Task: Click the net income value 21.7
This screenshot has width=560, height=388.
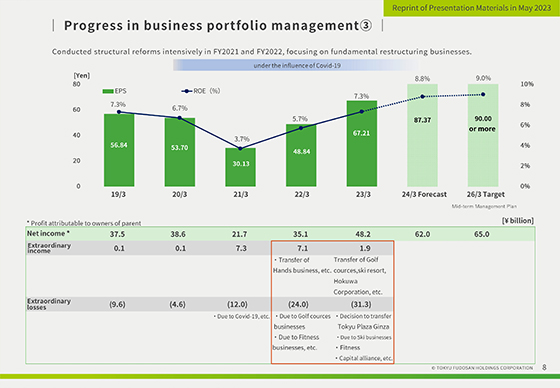Action: 239,234
